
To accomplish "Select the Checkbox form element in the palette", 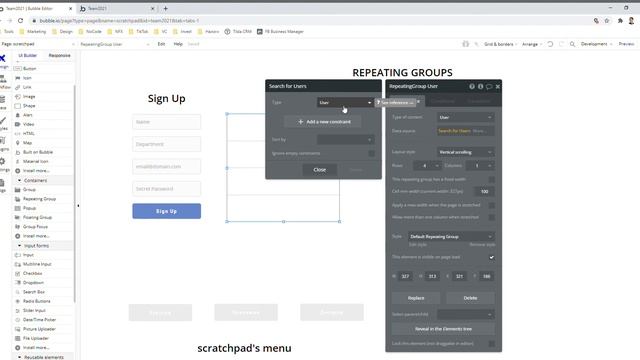I will tap(32, 273).
